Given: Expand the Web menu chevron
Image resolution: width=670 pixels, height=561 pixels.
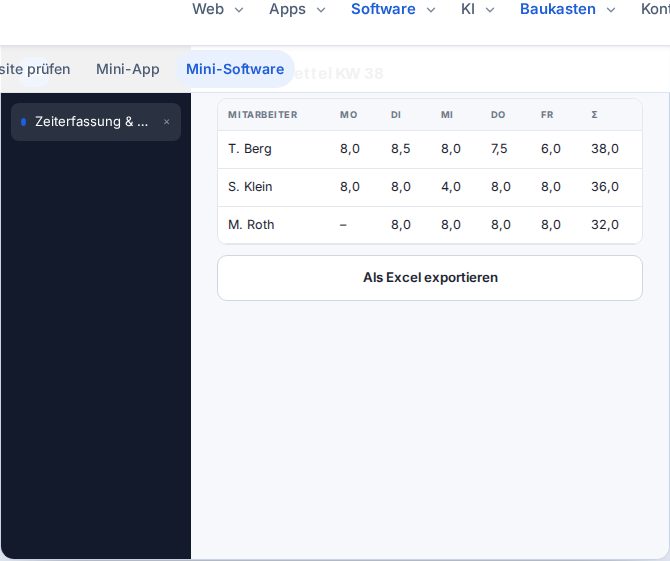Looking at the screenshot, I should pyautogui.click(x=239, y=10).
